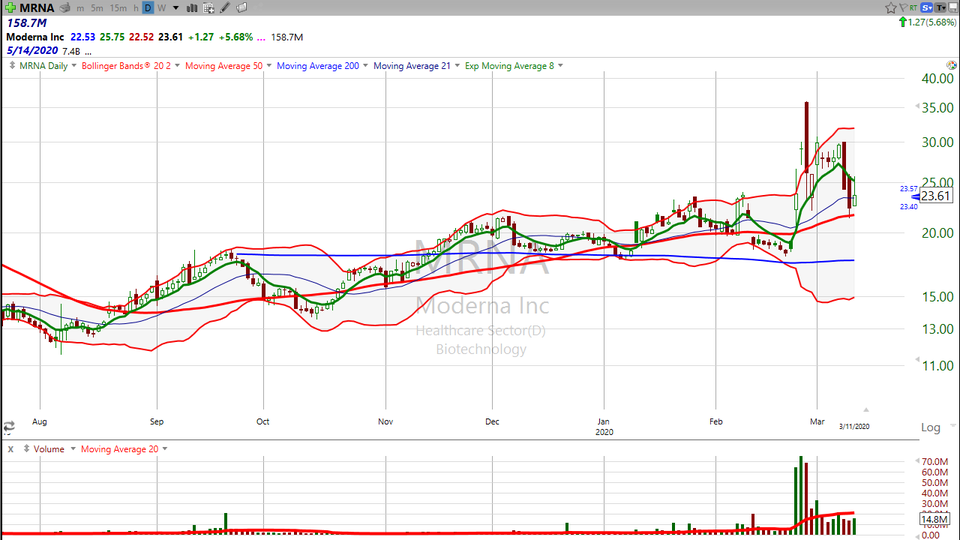Click the Jan 2020 time axis label
The image size is (960, 540).
(x=604, y=427)
